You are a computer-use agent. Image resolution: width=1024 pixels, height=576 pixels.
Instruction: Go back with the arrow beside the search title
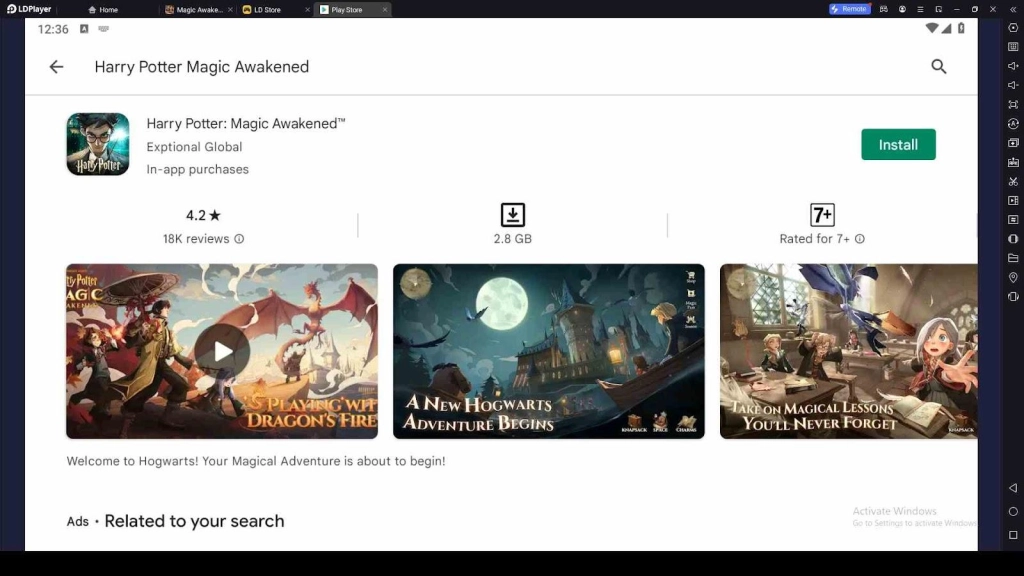tap(56, 67)
